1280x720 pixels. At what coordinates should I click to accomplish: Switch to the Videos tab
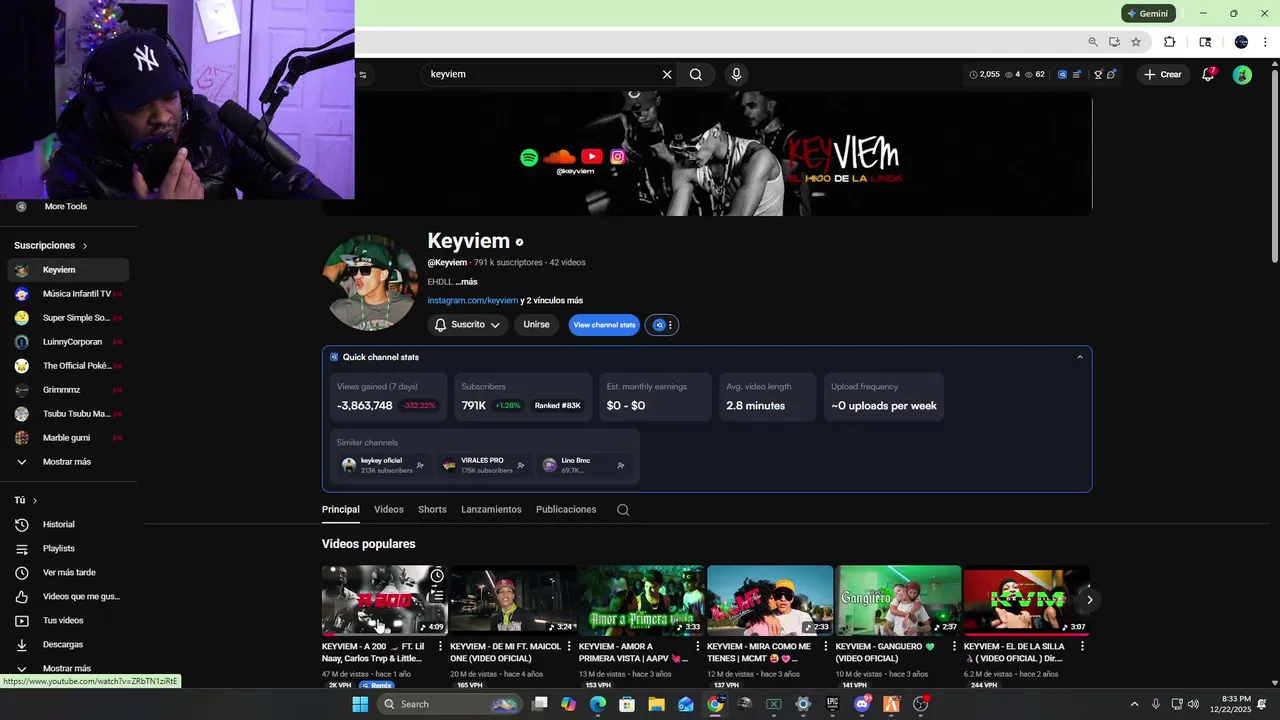tap(389, 509)
